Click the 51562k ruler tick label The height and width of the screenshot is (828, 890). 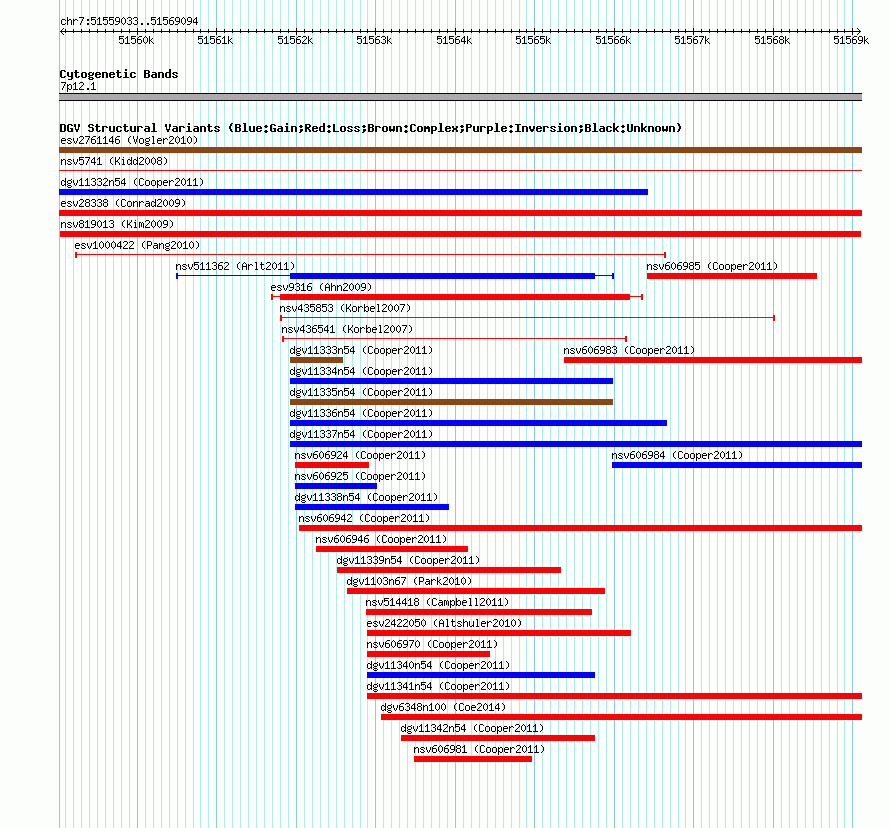(295, 40)
